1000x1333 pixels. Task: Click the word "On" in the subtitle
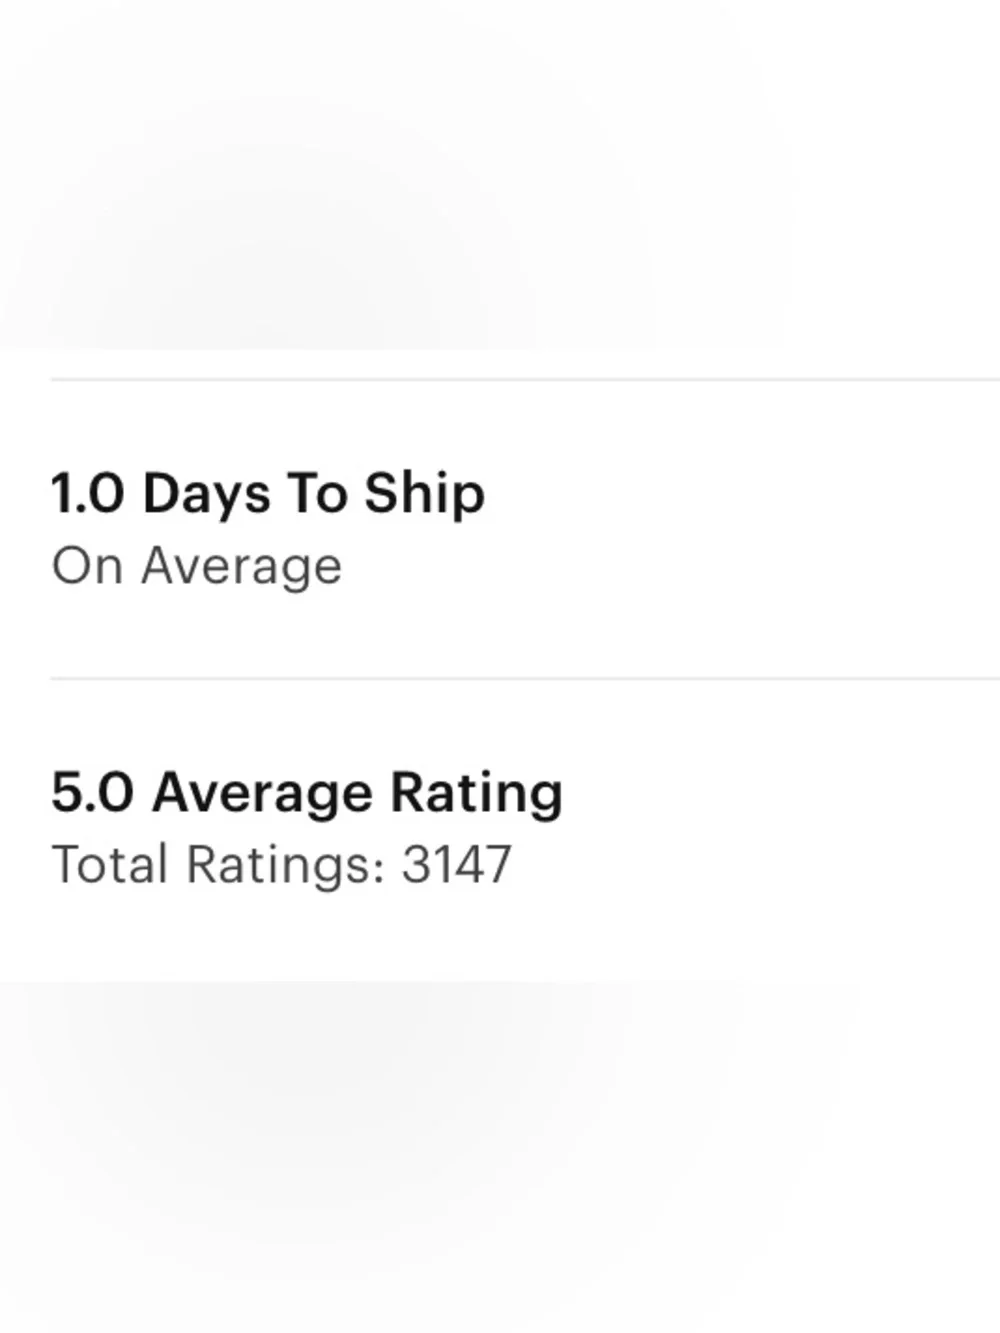tap(87, 566)
